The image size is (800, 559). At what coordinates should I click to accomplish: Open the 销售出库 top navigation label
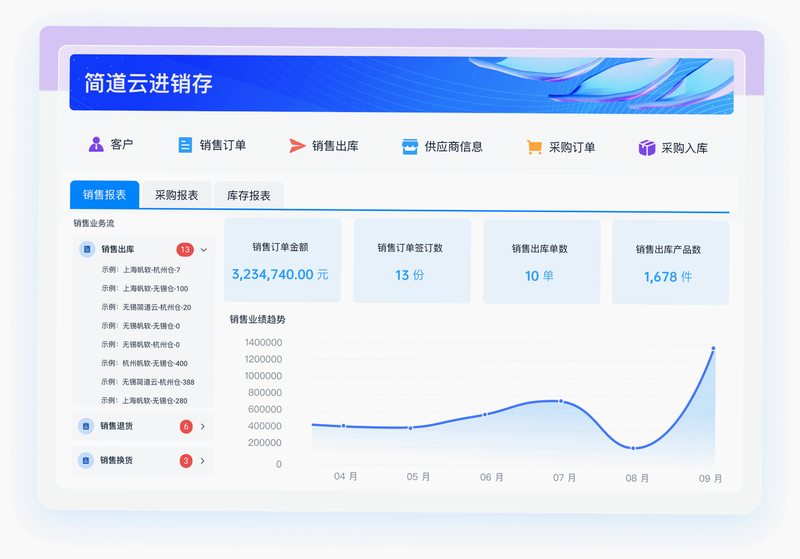coord(335,146)
